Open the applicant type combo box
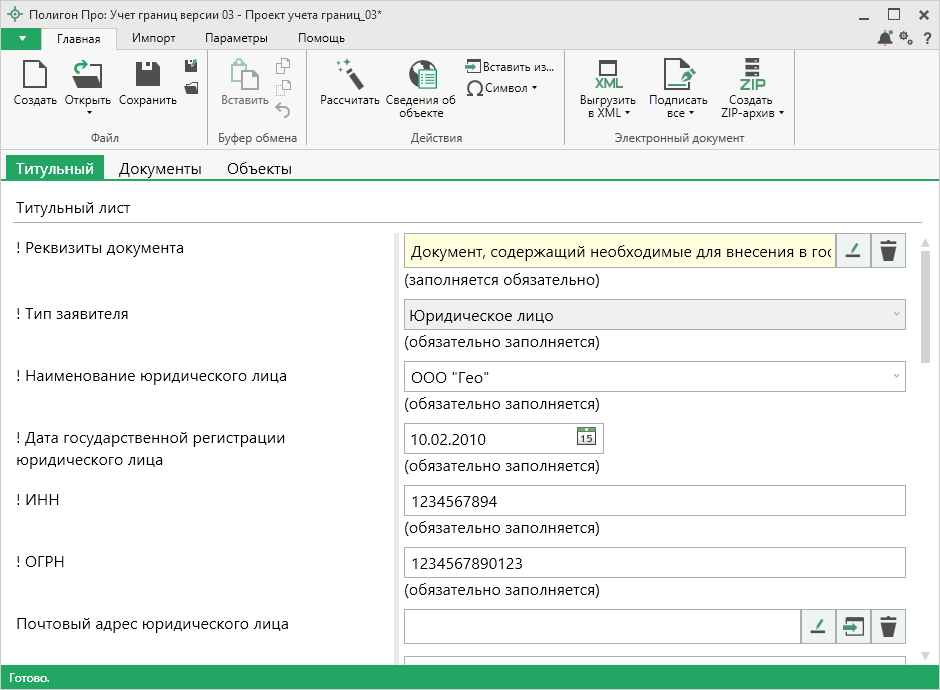The width and height of the screenshot is (940, 690). [x=655, y=315]
